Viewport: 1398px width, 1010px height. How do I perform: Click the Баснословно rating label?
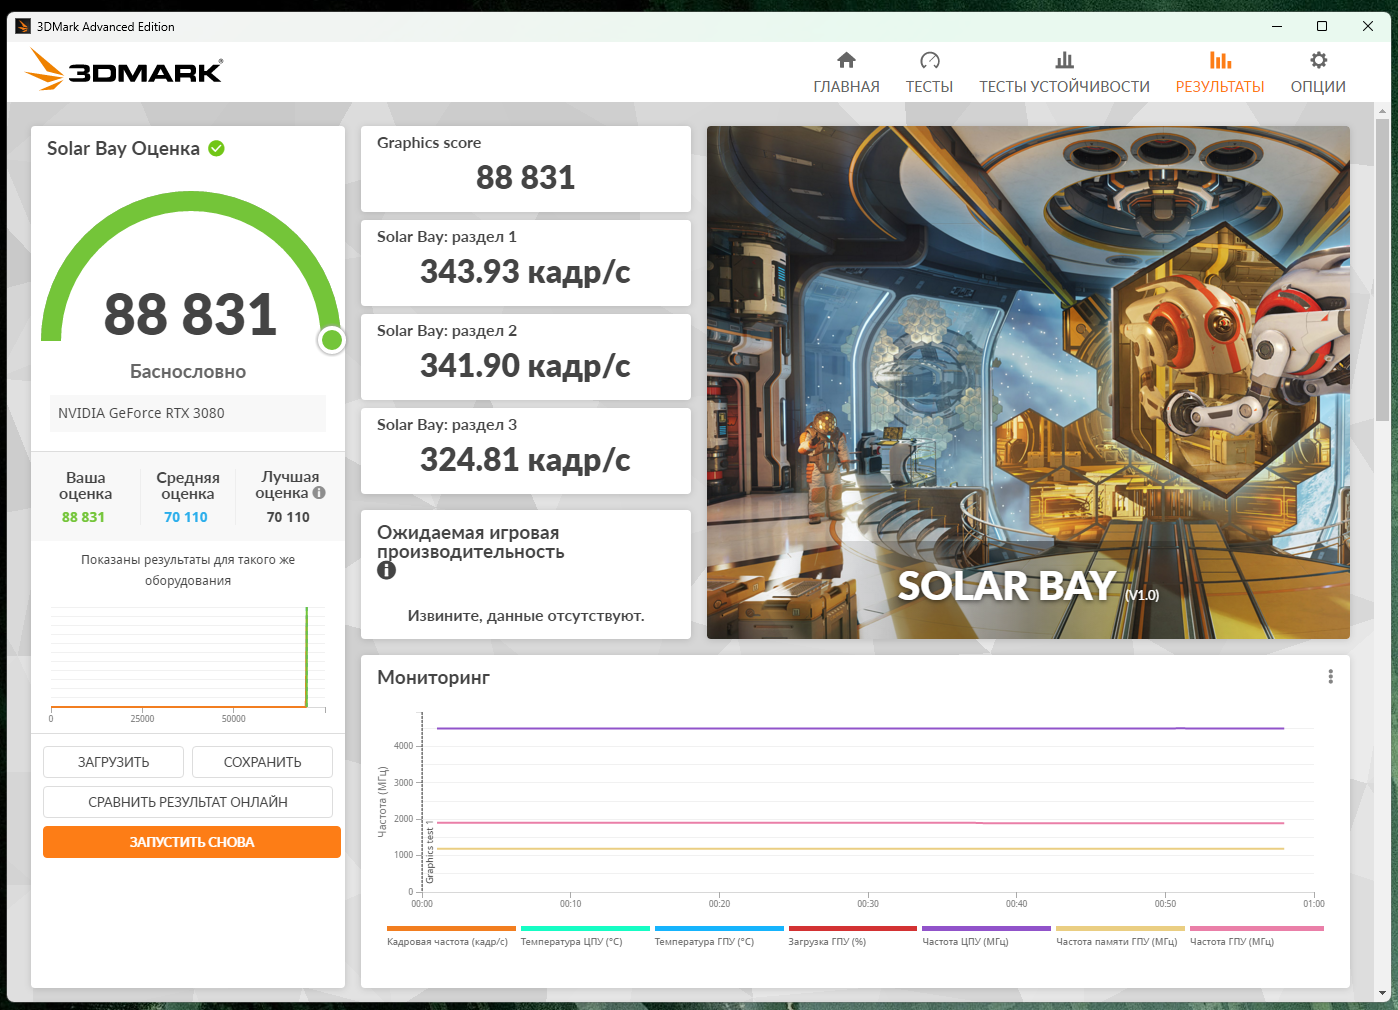tap(188, 371)
